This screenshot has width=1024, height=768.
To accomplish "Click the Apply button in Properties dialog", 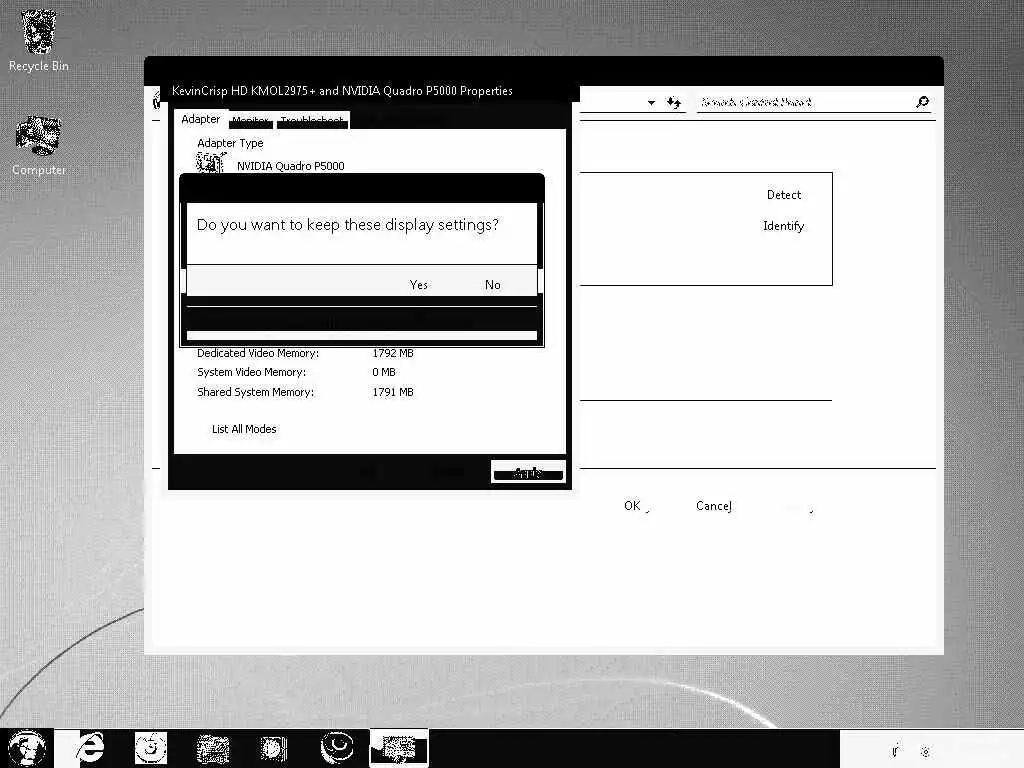I will pos(528,472).
